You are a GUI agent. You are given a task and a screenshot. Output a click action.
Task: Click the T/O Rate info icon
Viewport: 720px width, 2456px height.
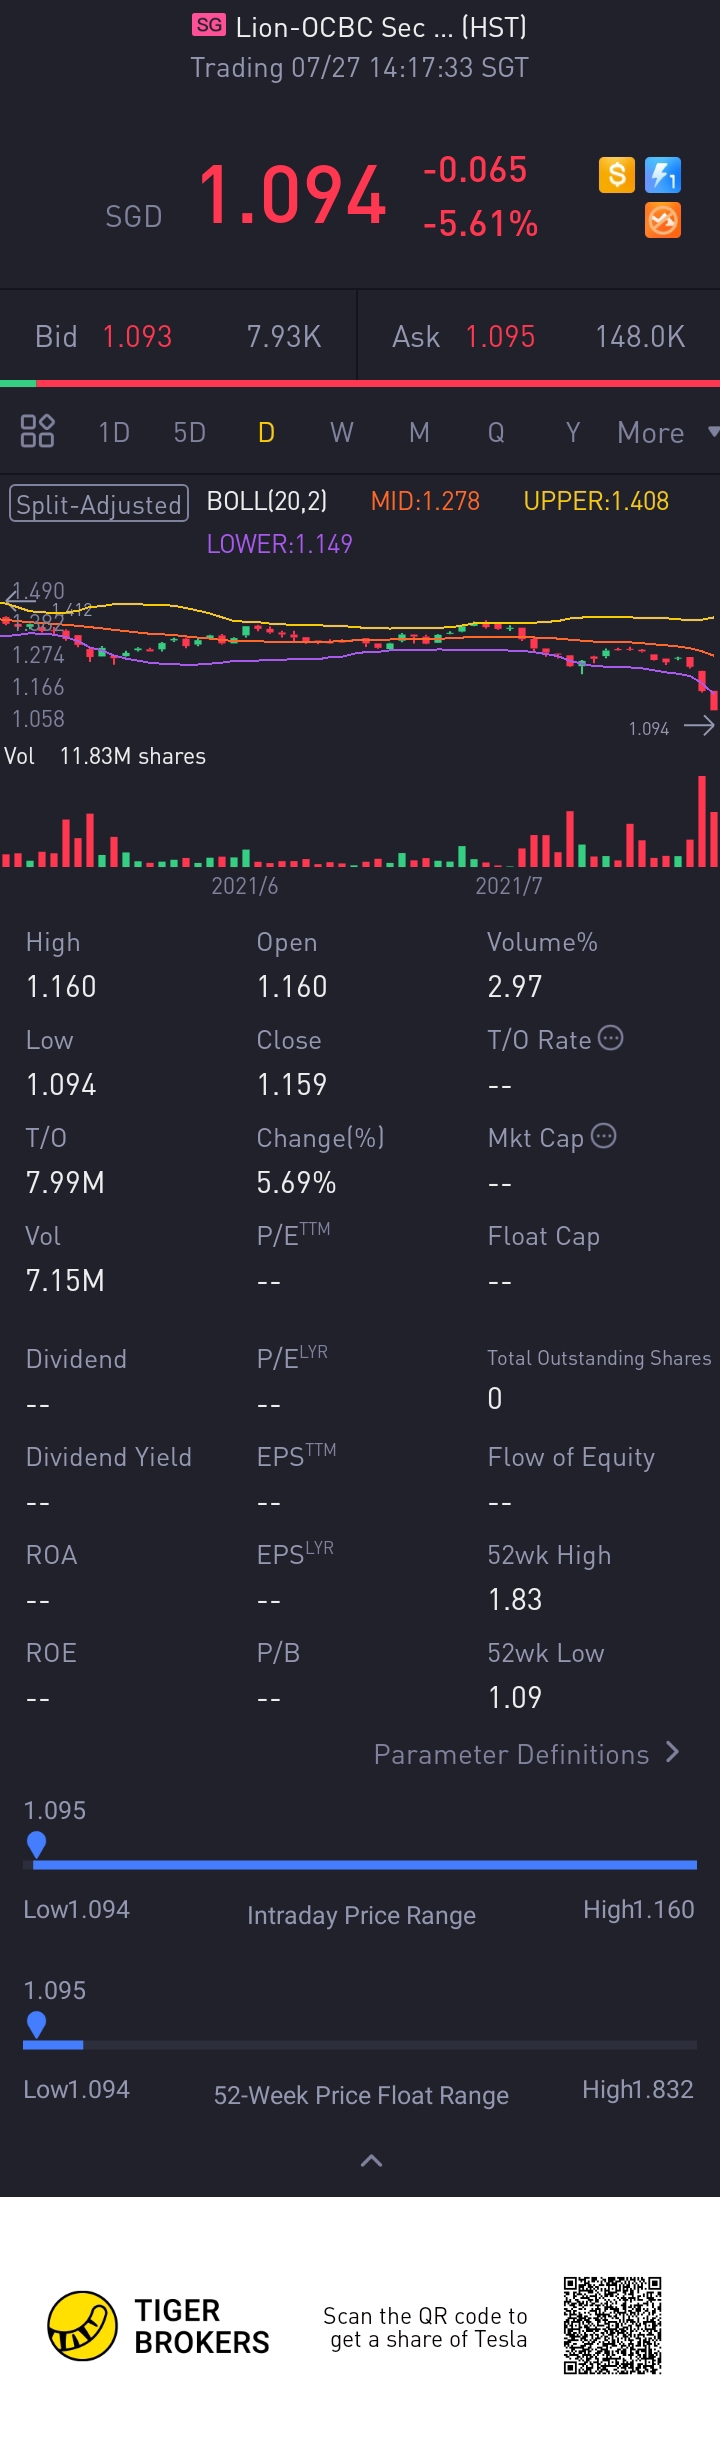tap(611, 1038)
